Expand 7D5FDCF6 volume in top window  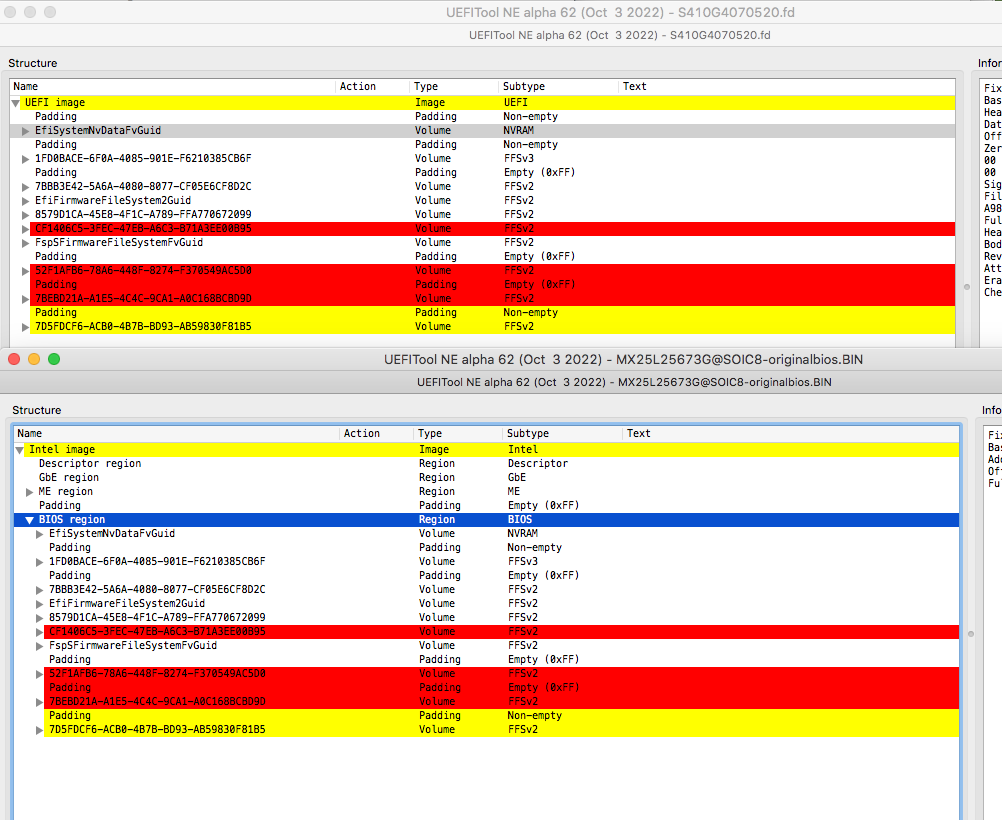[x=26, y=327]
